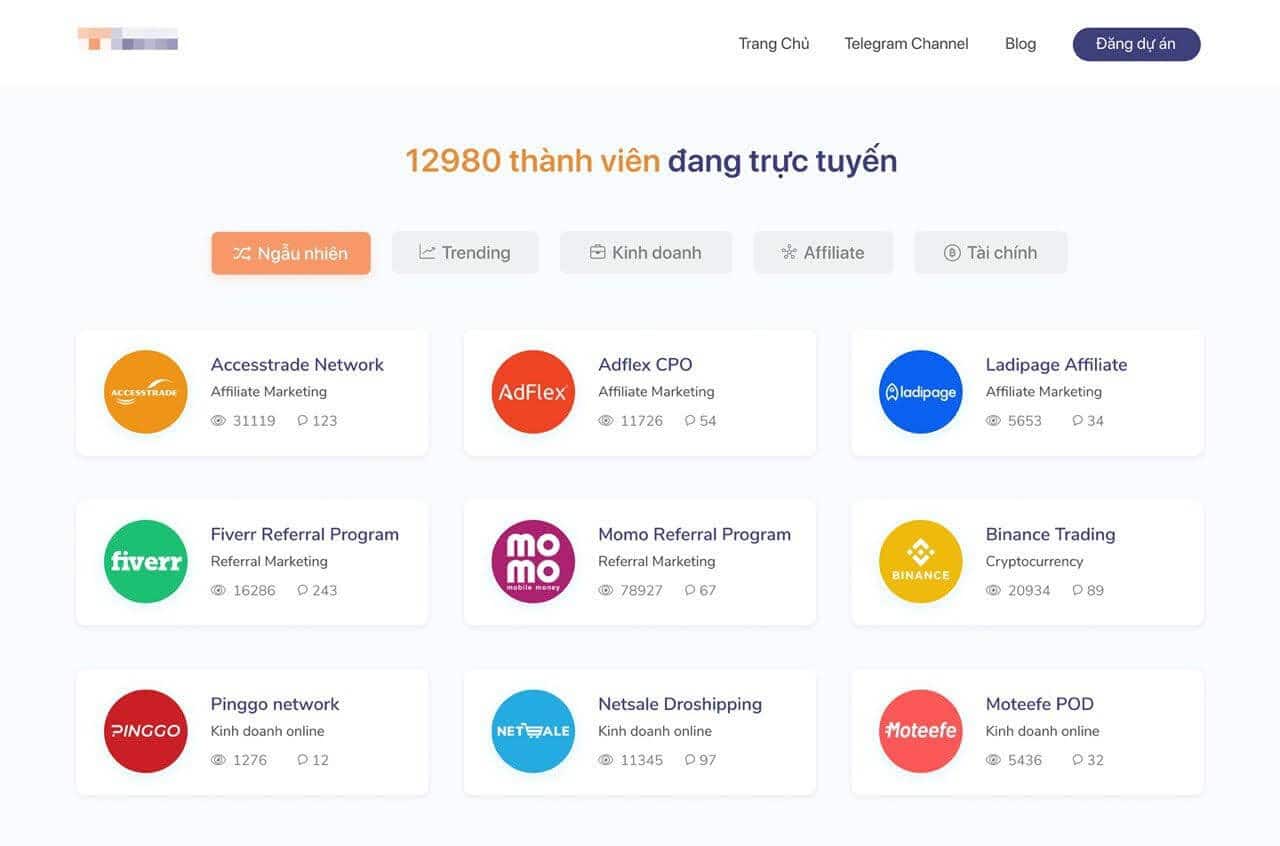Click comment count 243 on Fiverr card
Image resolution: width=1280 pixels, height=846 pixels.
pos(325,591)
